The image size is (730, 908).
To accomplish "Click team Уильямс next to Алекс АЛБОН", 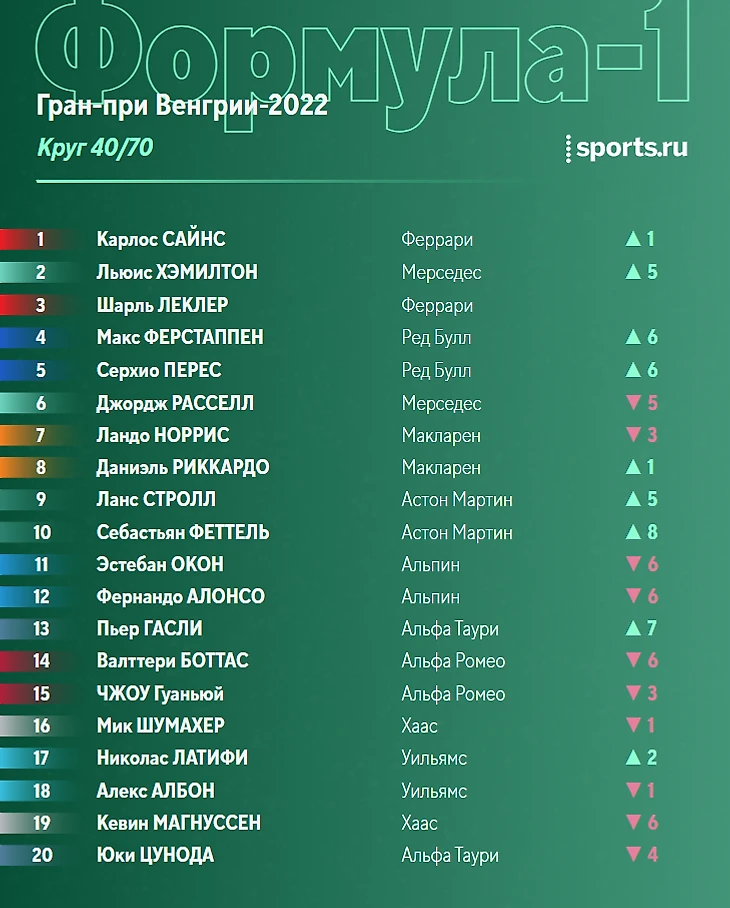I will (x=434, y=791).
